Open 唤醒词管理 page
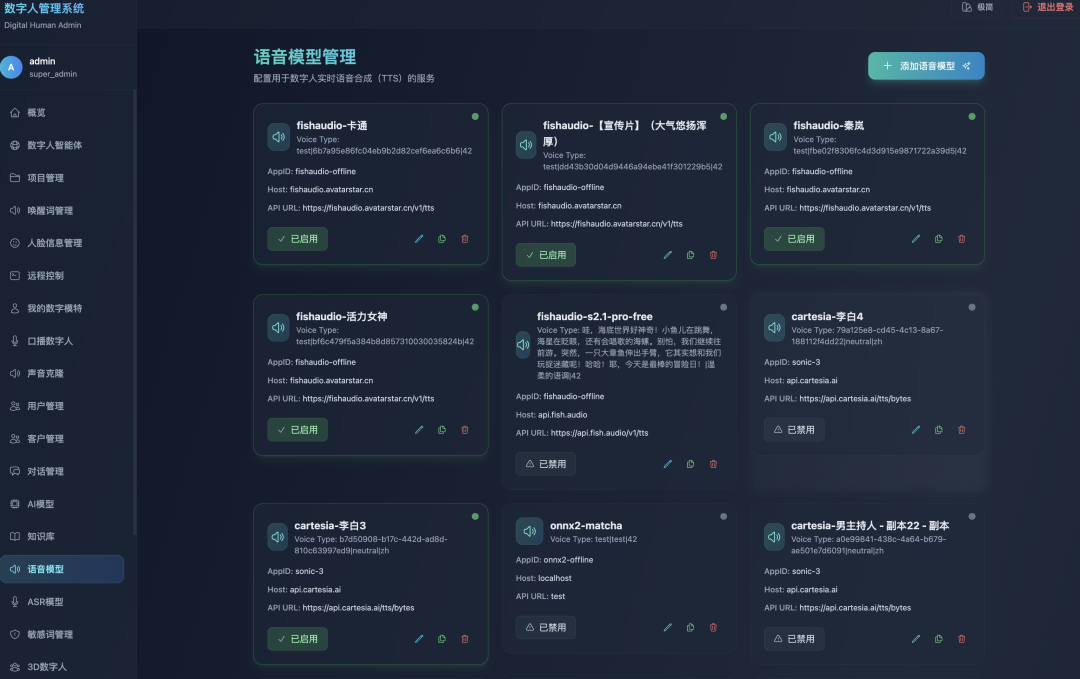 pos(62,211)
